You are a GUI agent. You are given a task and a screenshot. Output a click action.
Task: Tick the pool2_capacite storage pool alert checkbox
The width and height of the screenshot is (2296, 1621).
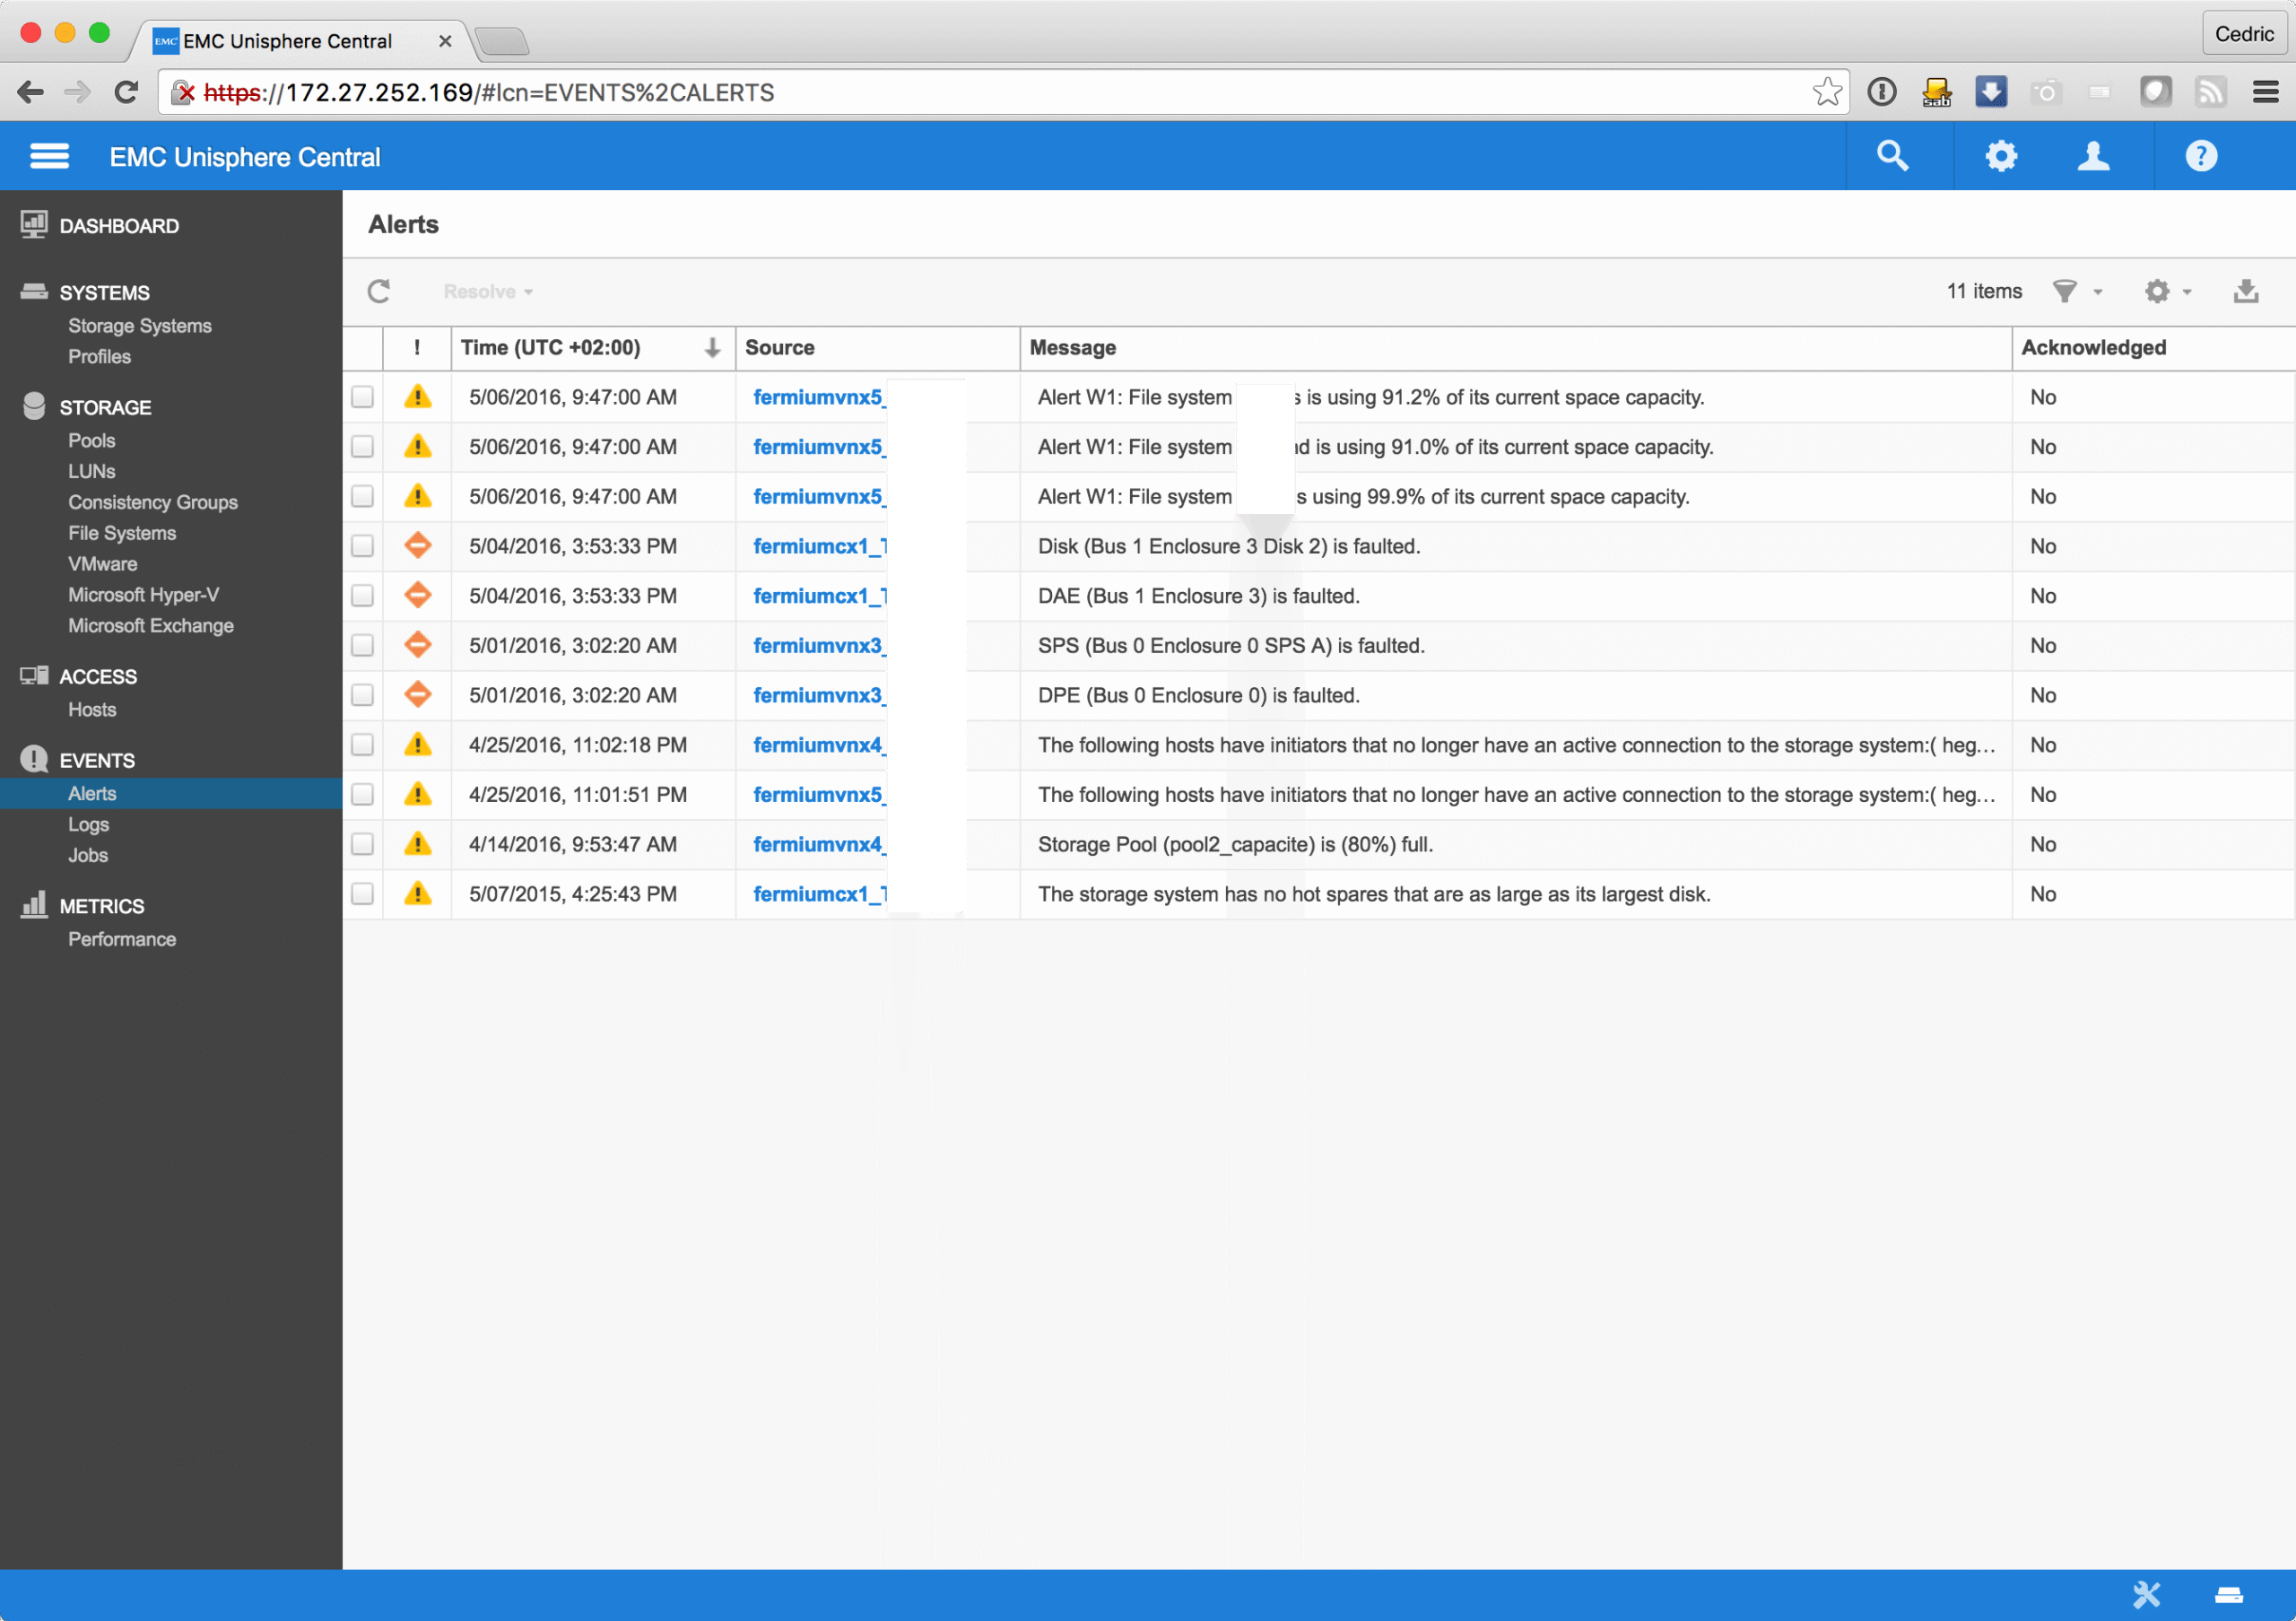[362, 844]
